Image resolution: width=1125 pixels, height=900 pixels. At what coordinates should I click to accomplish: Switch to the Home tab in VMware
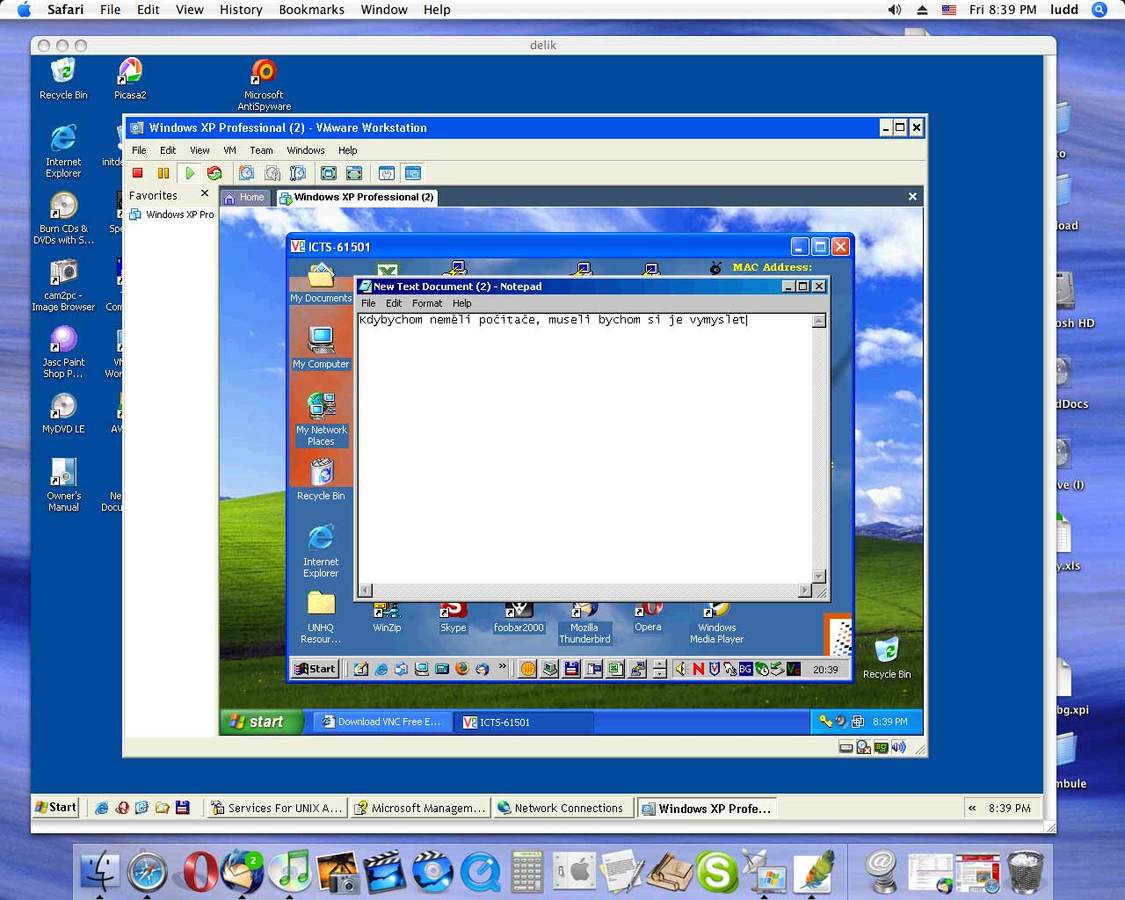pyautogui.click(x=245, y=197)
